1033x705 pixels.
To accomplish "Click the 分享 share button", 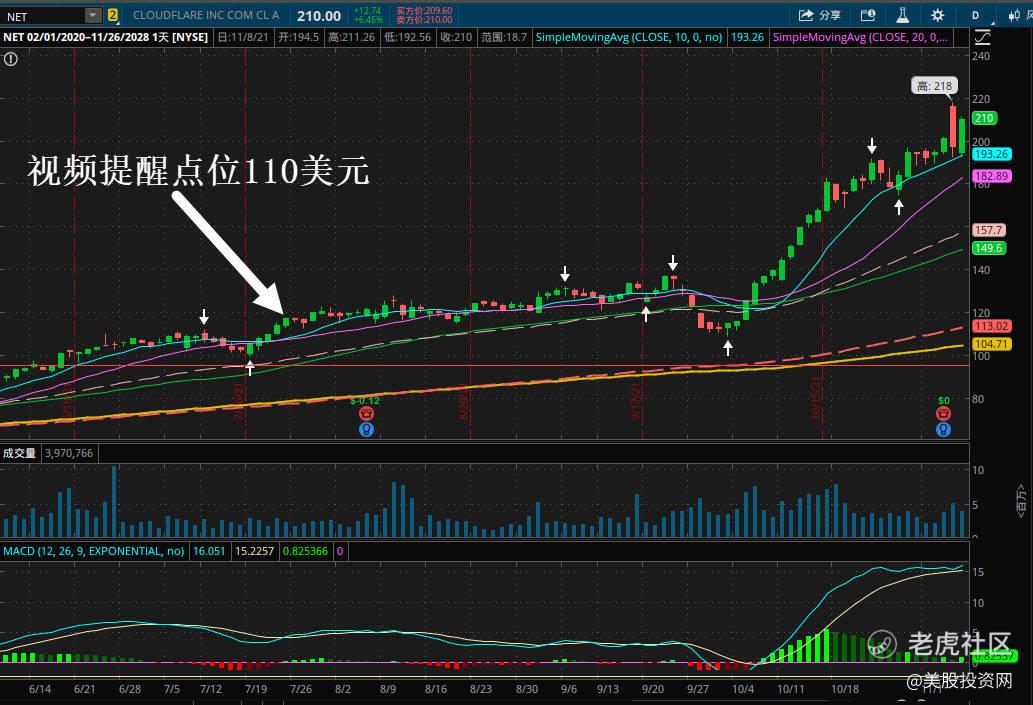I will point(820,15).
